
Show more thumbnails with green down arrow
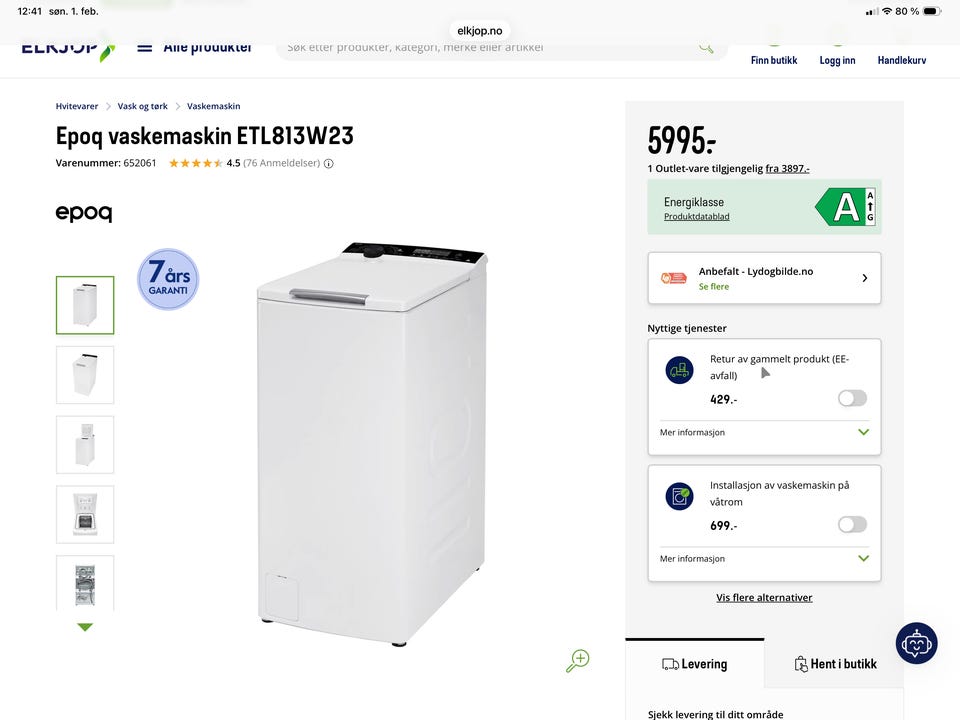(85, 627)
